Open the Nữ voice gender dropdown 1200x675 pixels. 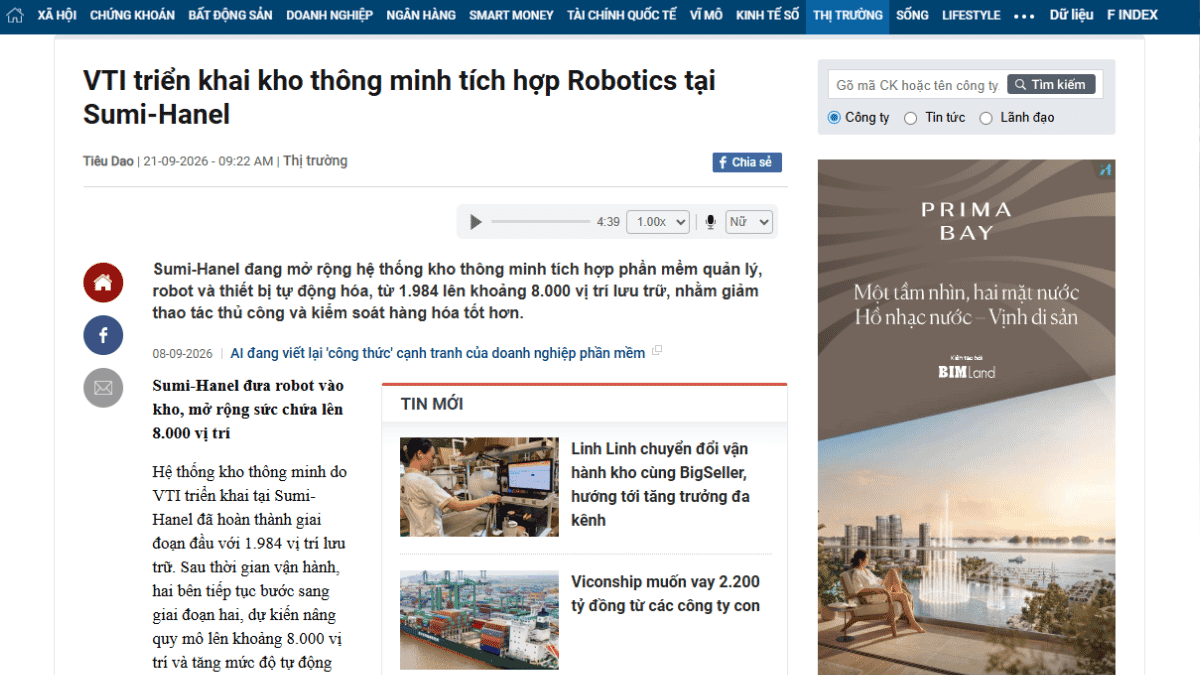coord(749,222)
